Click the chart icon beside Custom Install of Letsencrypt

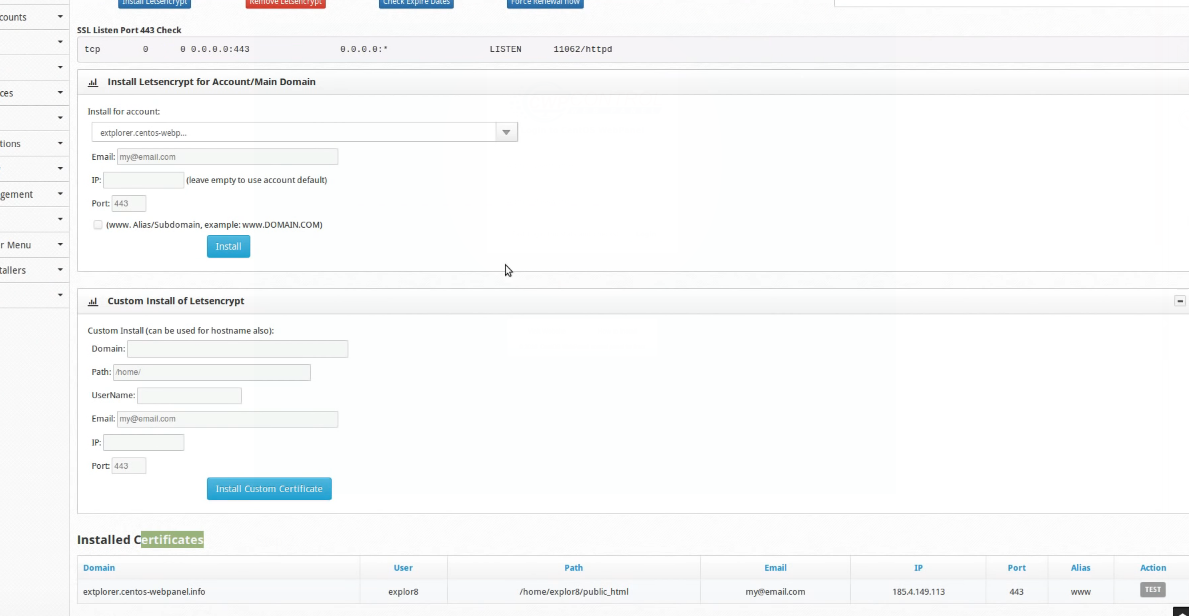point(93,300)
